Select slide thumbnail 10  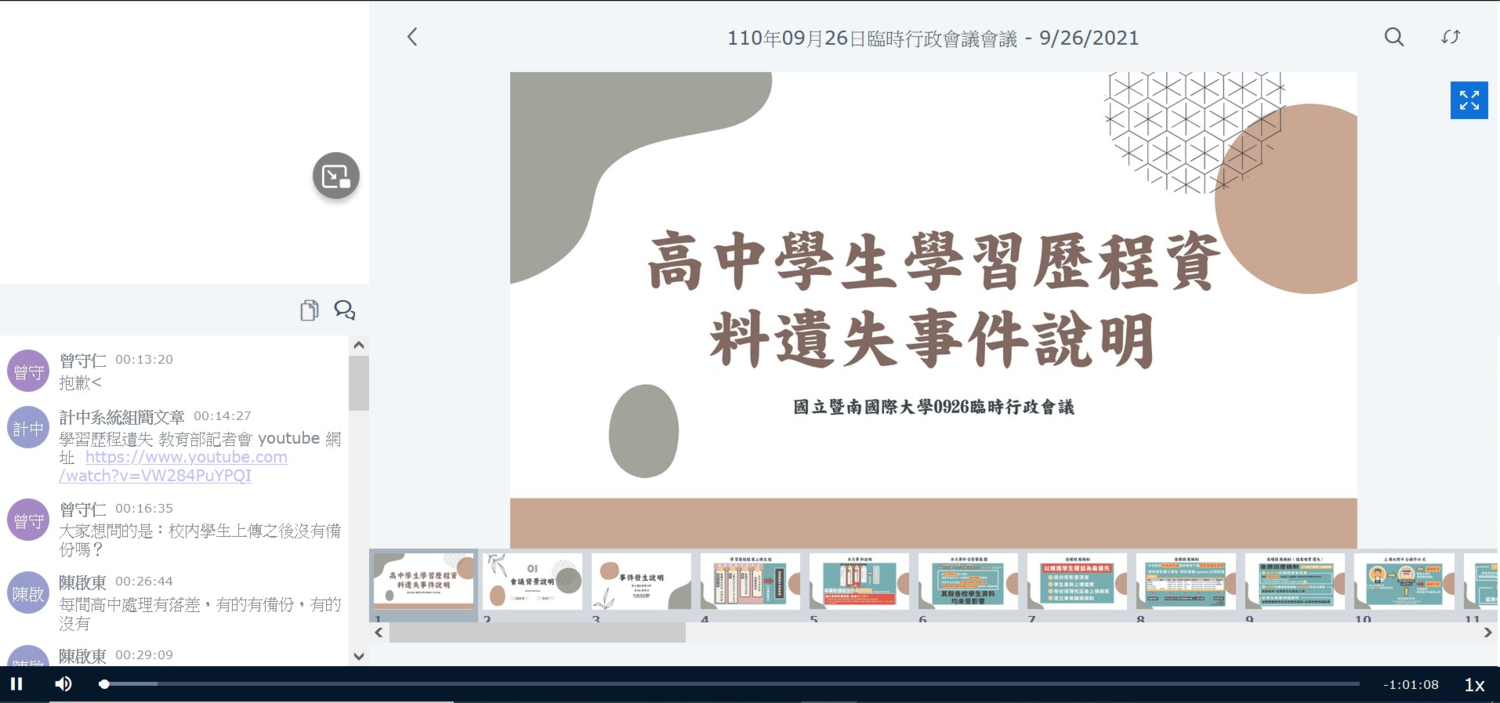1404,581
